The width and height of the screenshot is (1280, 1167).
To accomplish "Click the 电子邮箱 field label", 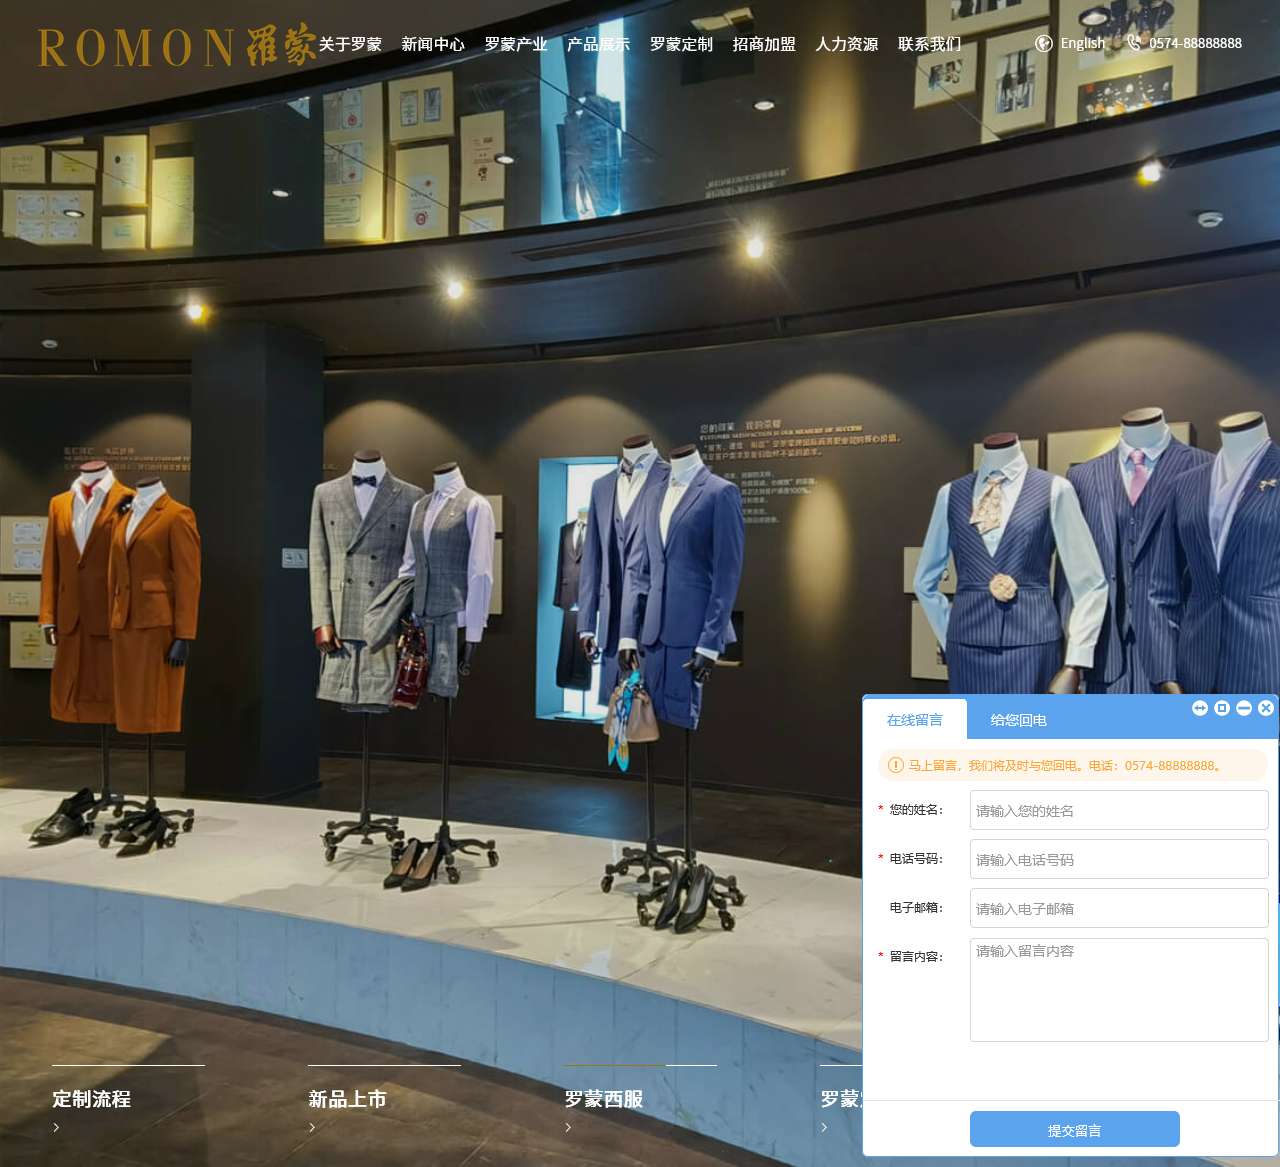I will coord(916,908).
